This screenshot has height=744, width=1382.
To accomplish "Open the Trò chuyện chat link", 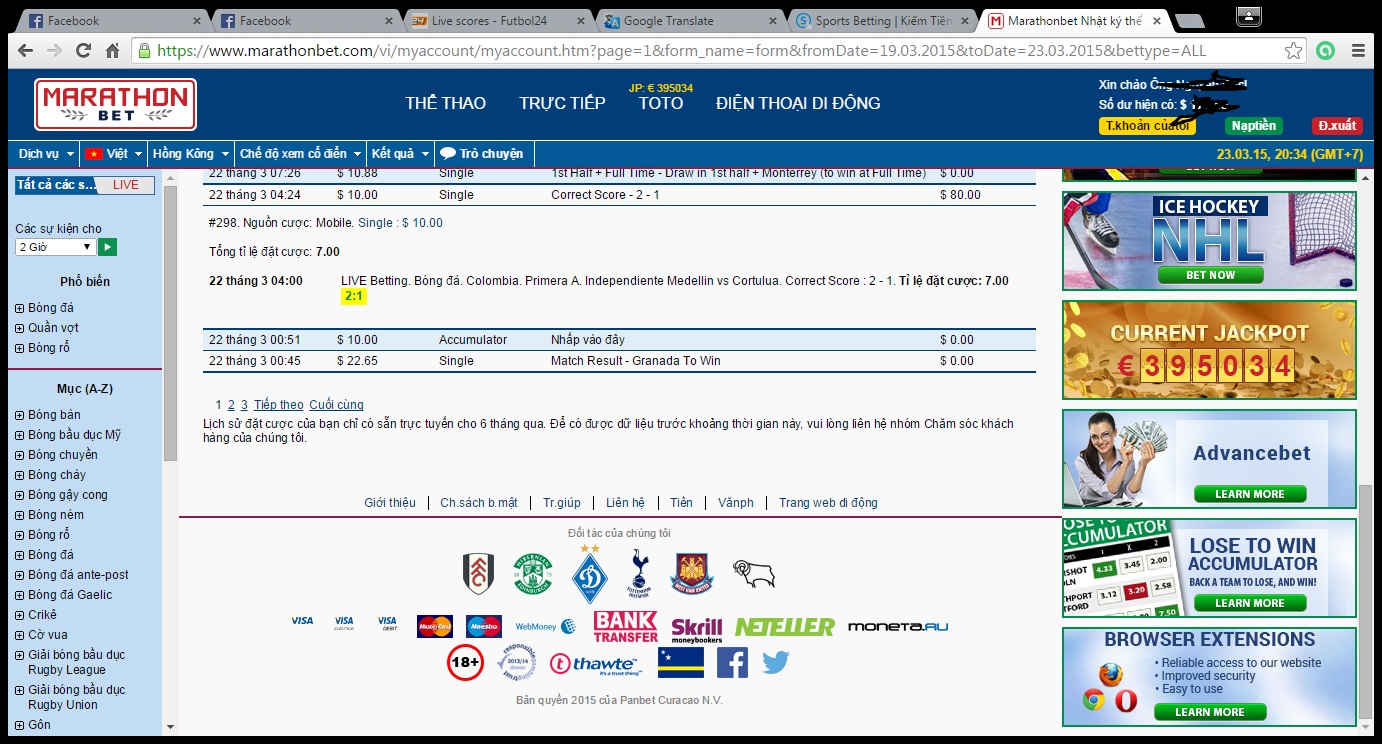I will [482, 154].
